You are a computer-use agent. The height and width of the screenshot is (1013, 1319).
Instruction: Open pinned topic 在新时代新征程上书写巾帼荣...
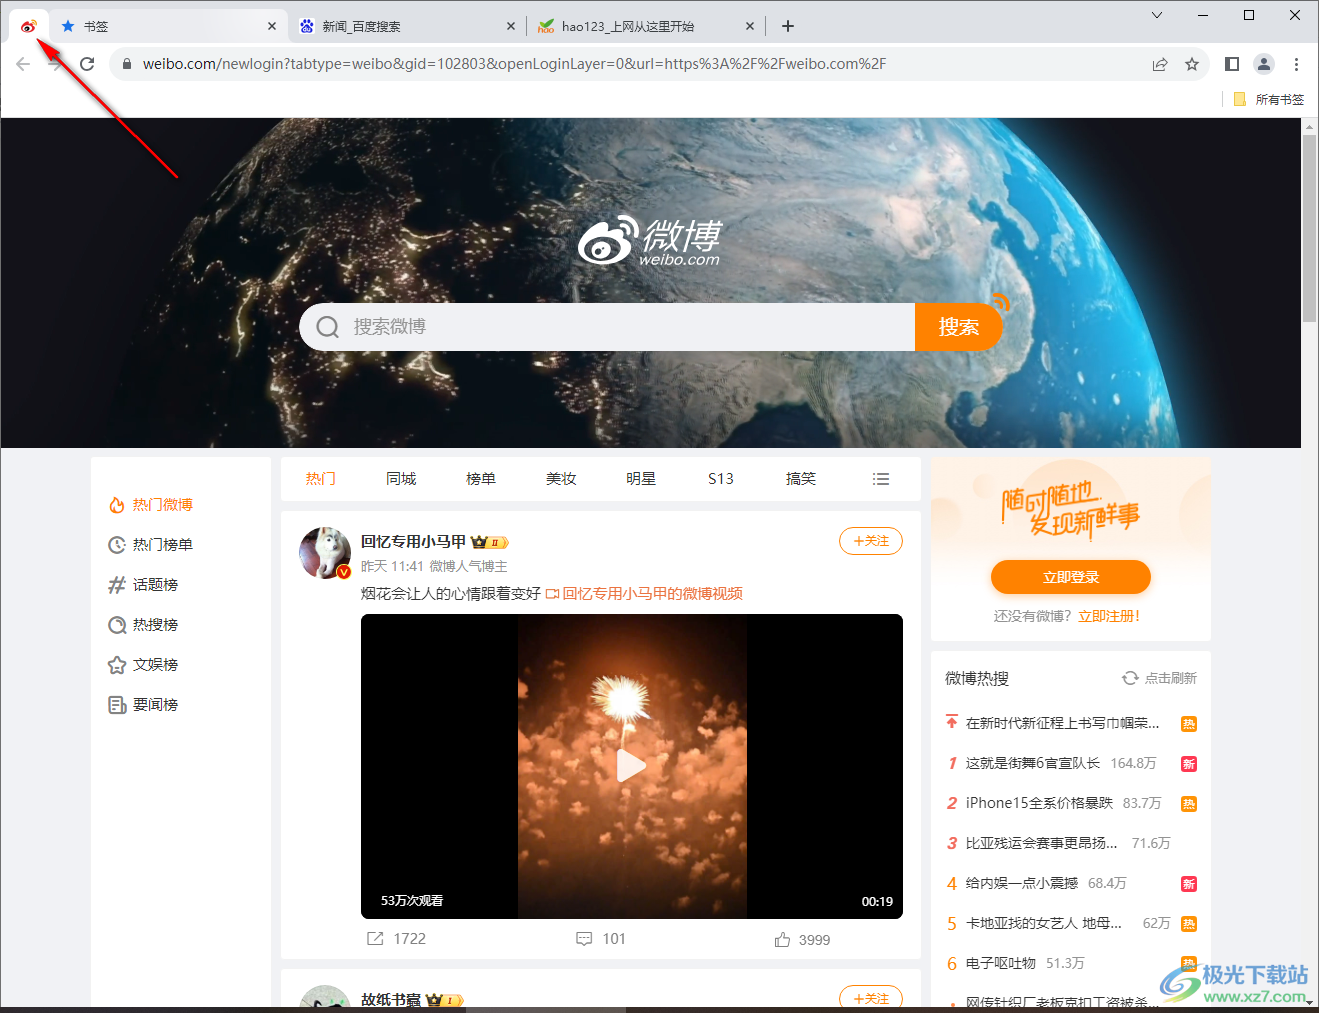tap(1062, 723)
